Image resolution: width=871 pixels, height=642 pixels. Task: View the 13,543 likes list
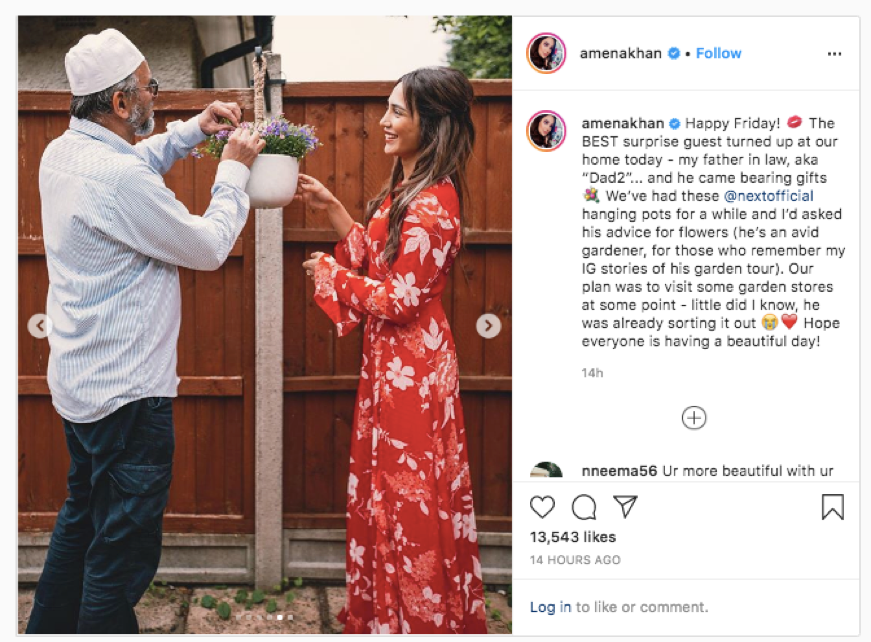click(x=573, y=537)
